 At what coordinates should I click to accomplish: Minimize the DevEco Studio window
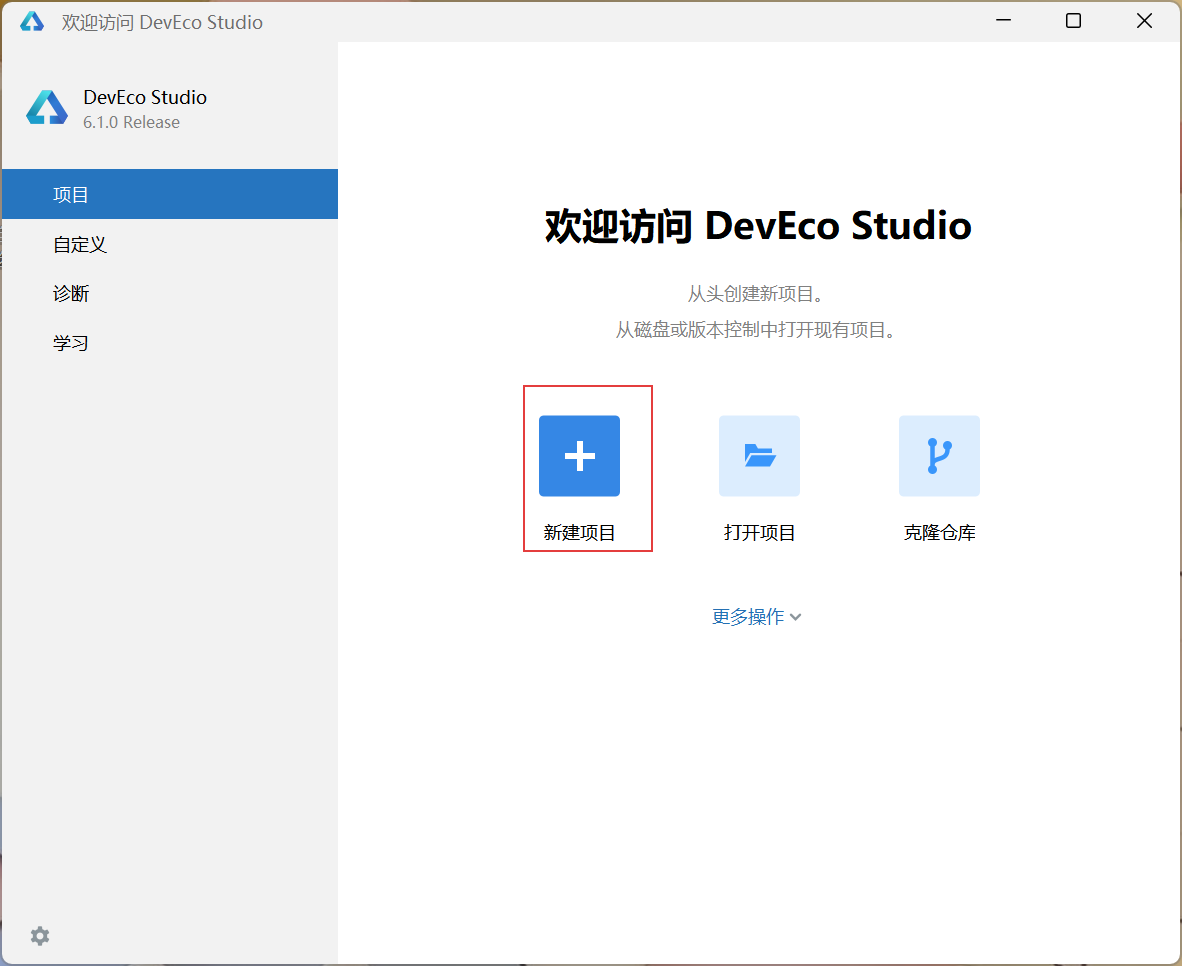click(1003, 21)
